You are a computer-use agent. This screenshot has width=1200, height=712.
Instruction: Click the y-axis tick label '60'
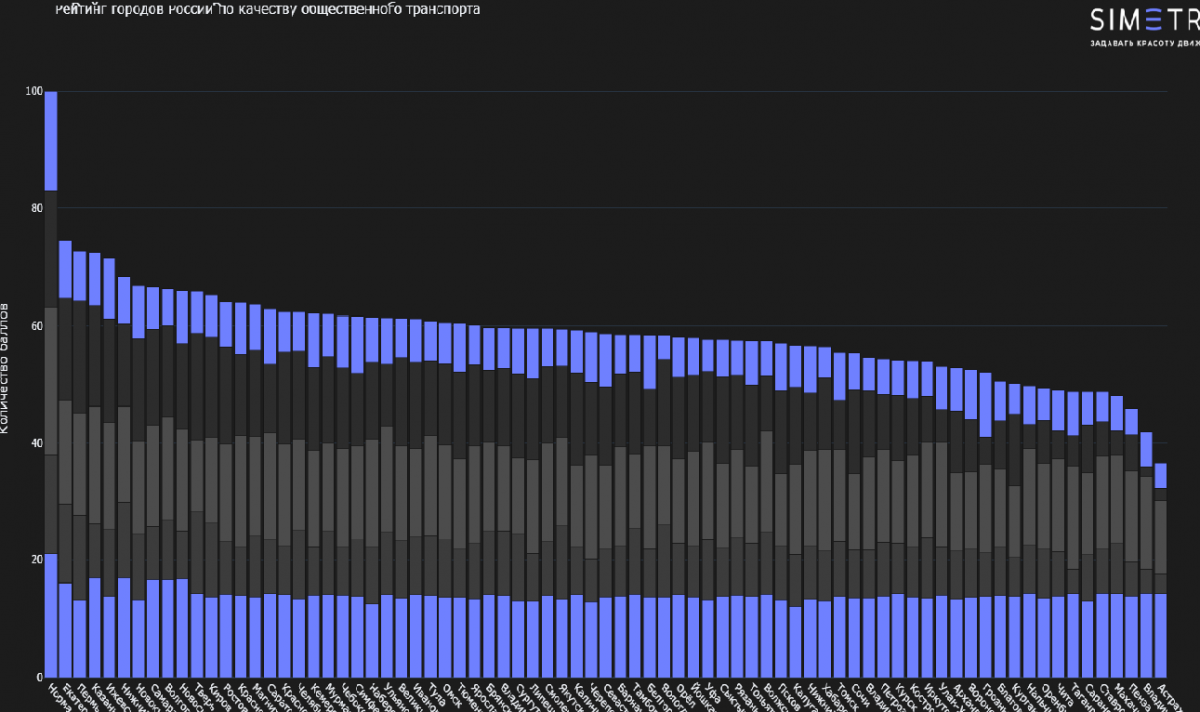tap(36, 326)
